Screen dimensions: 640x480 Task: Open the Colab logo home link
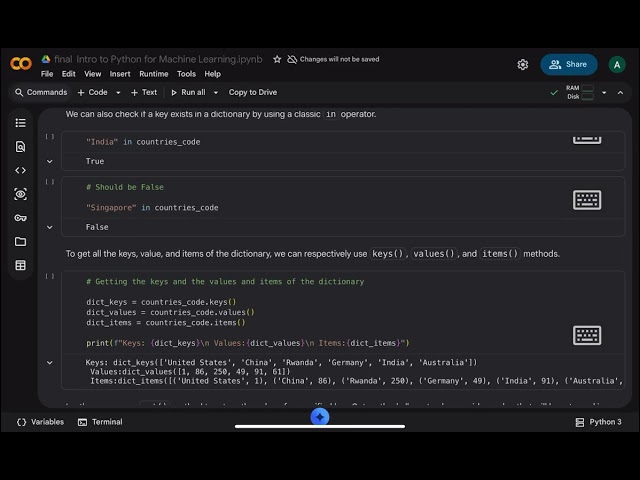[21, 64]
